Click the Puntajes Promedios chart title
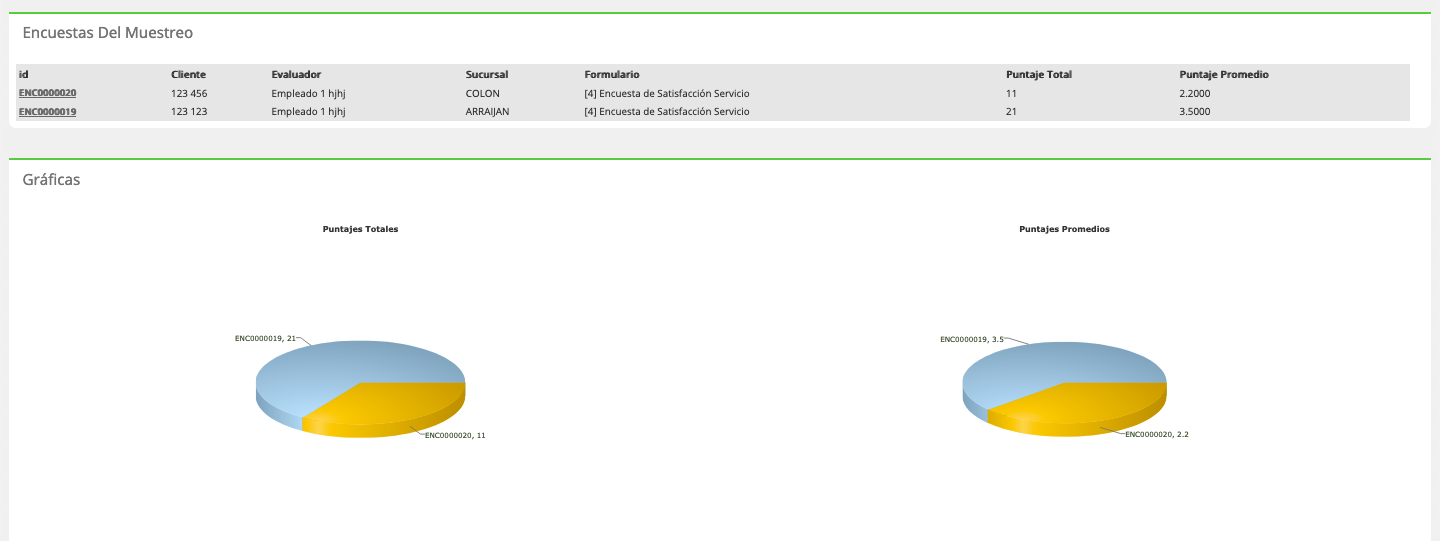This screenshot has height=541, width=1440. (1064, 229)
